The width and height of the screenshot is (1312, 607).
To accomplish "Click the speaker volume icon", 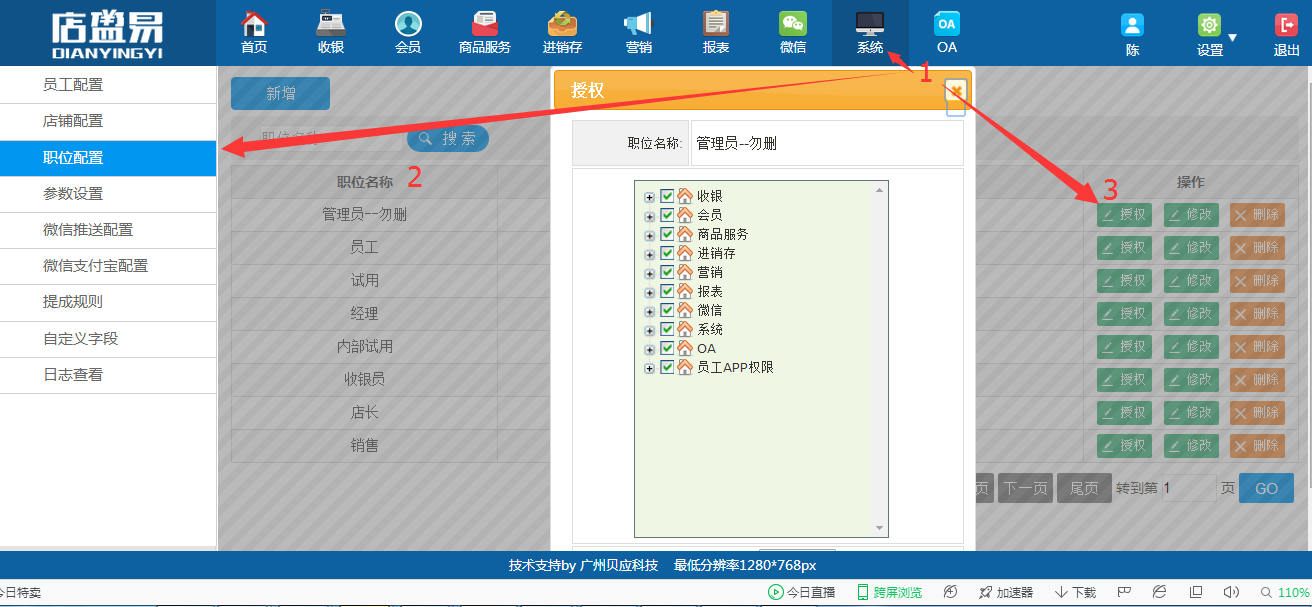I will pyautogui.click(x=1231, y=592).
